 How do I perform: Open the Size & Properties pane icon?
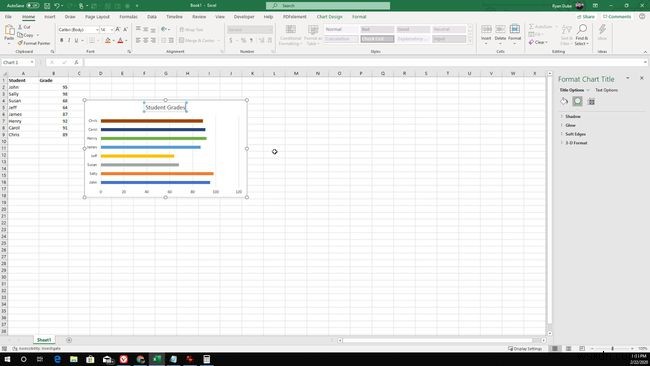(592, 102)
